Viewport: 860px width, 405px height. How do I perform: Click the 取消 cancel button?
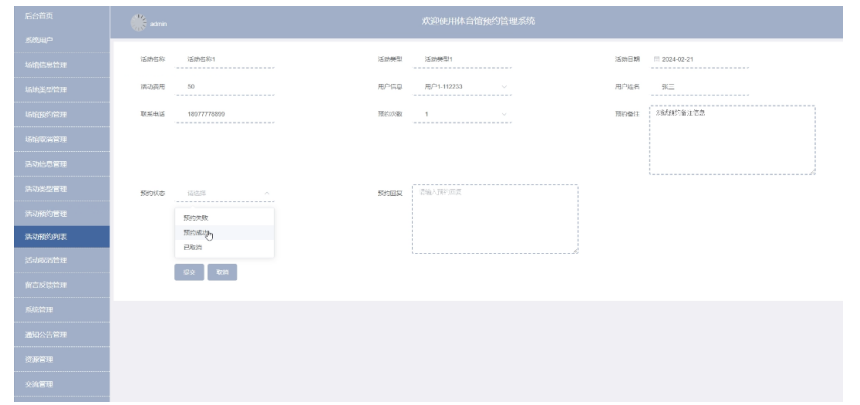[222, 272]
